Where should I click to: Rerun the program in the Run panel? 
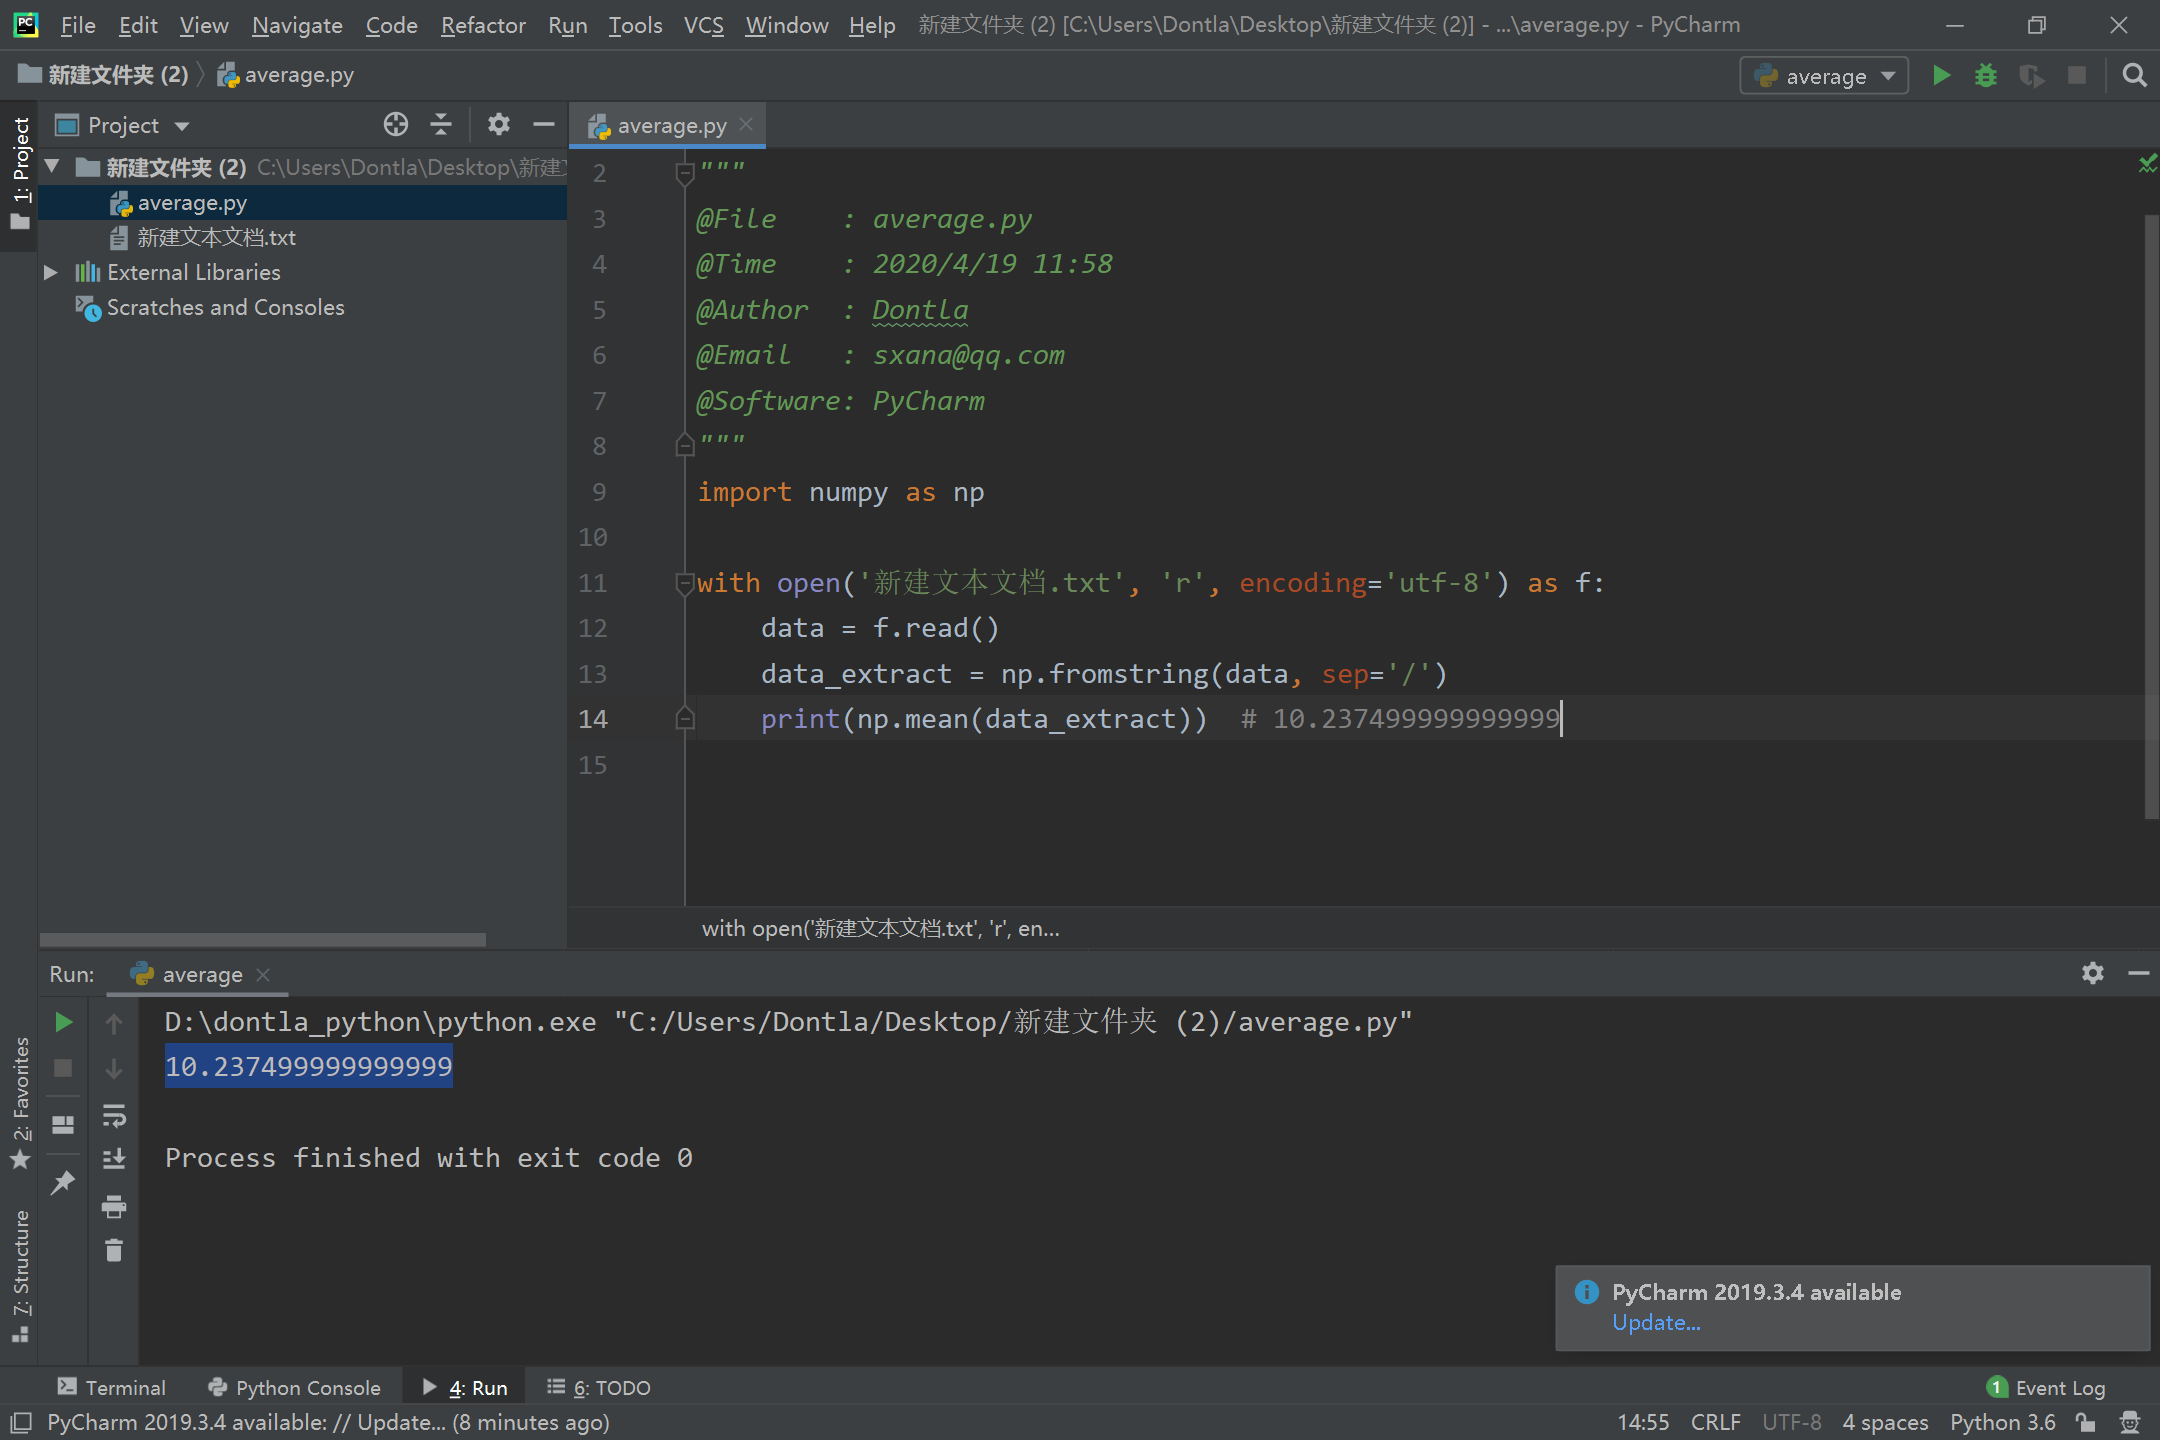[63, 1021]
